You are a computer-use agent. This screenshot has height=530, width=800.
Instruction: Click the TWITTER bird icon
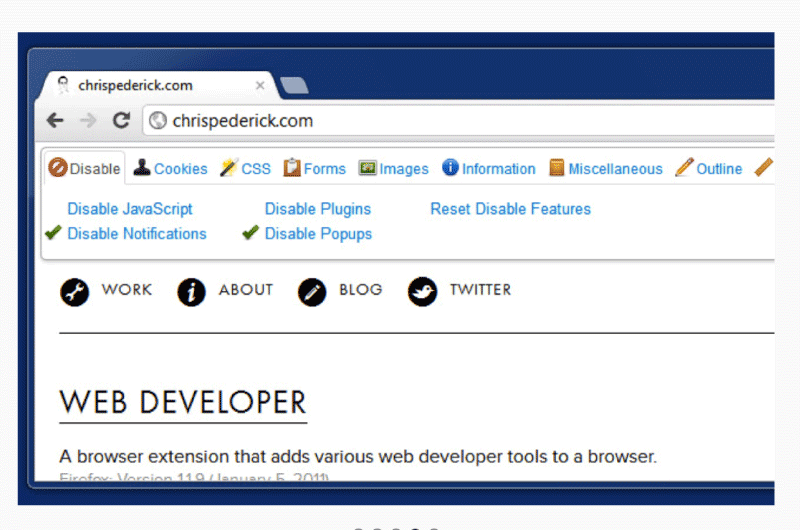click(422, 292)
